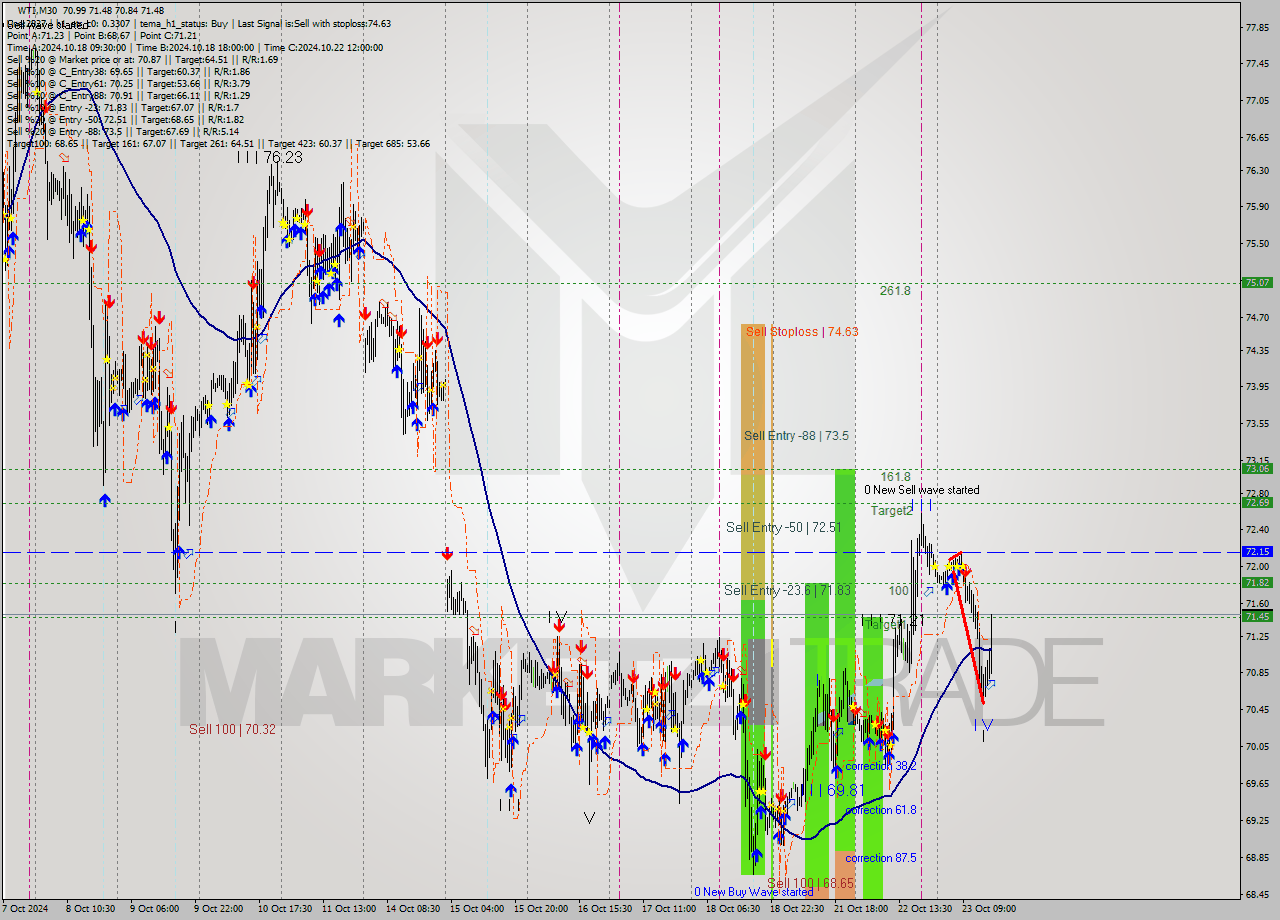Click the '17 Oct 11:00' time axis label

point(669,909)
